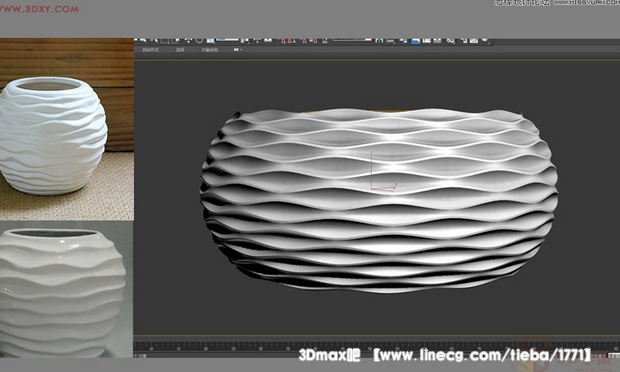Click the round white vase reference photo

(66, 129)
